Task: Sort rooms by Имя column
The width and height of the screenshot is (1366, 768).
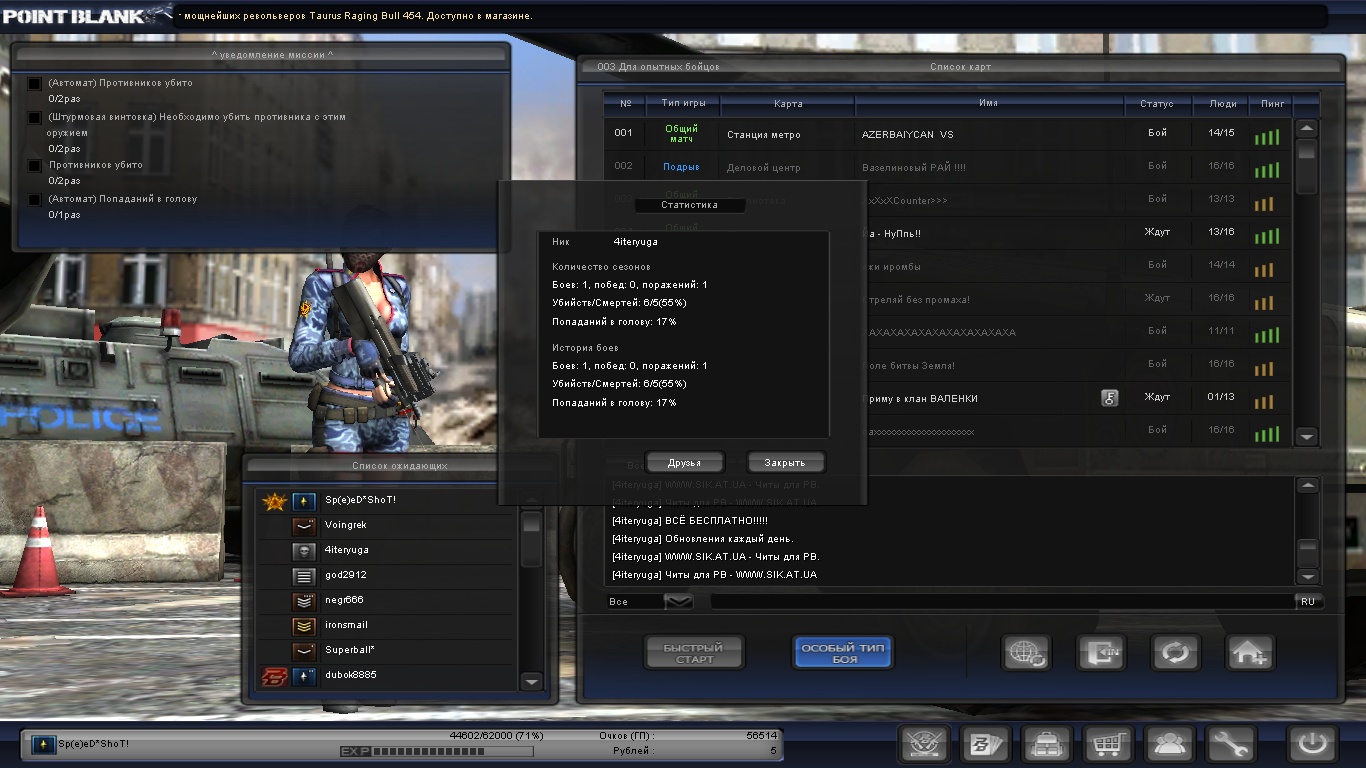Action: point(988,104)
